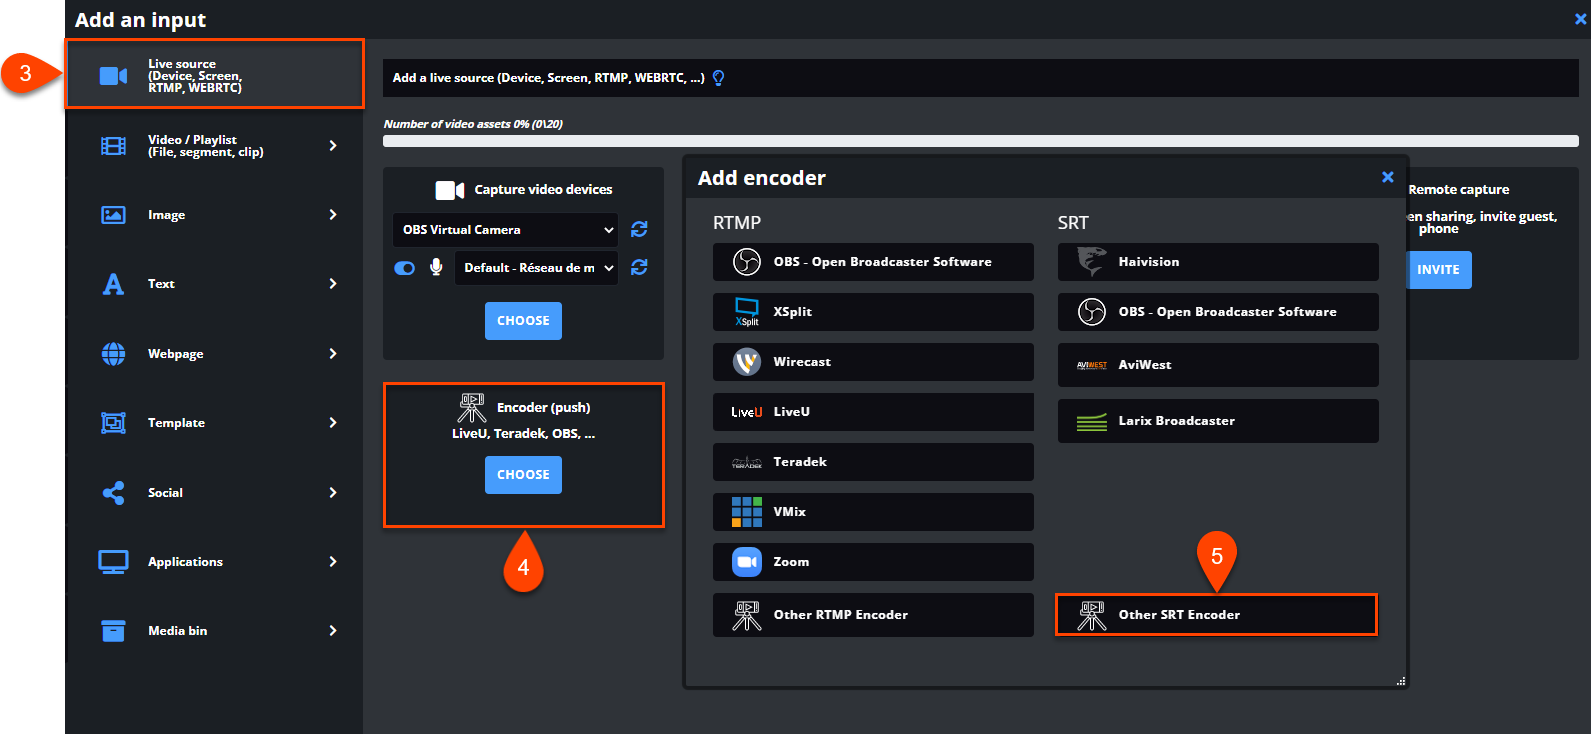Click the OBS logo under RTMP
The width and height of the screenshot is (1591, 734).
point(747,262)
